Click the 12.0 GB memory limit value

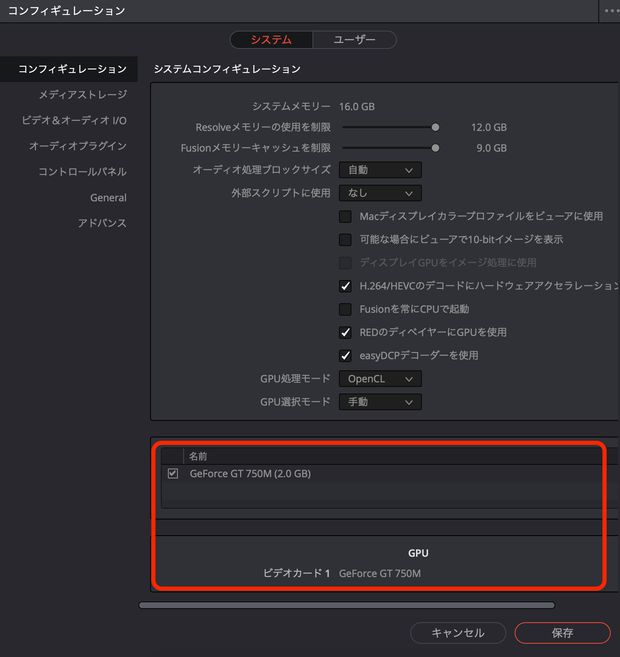(489, 127)
